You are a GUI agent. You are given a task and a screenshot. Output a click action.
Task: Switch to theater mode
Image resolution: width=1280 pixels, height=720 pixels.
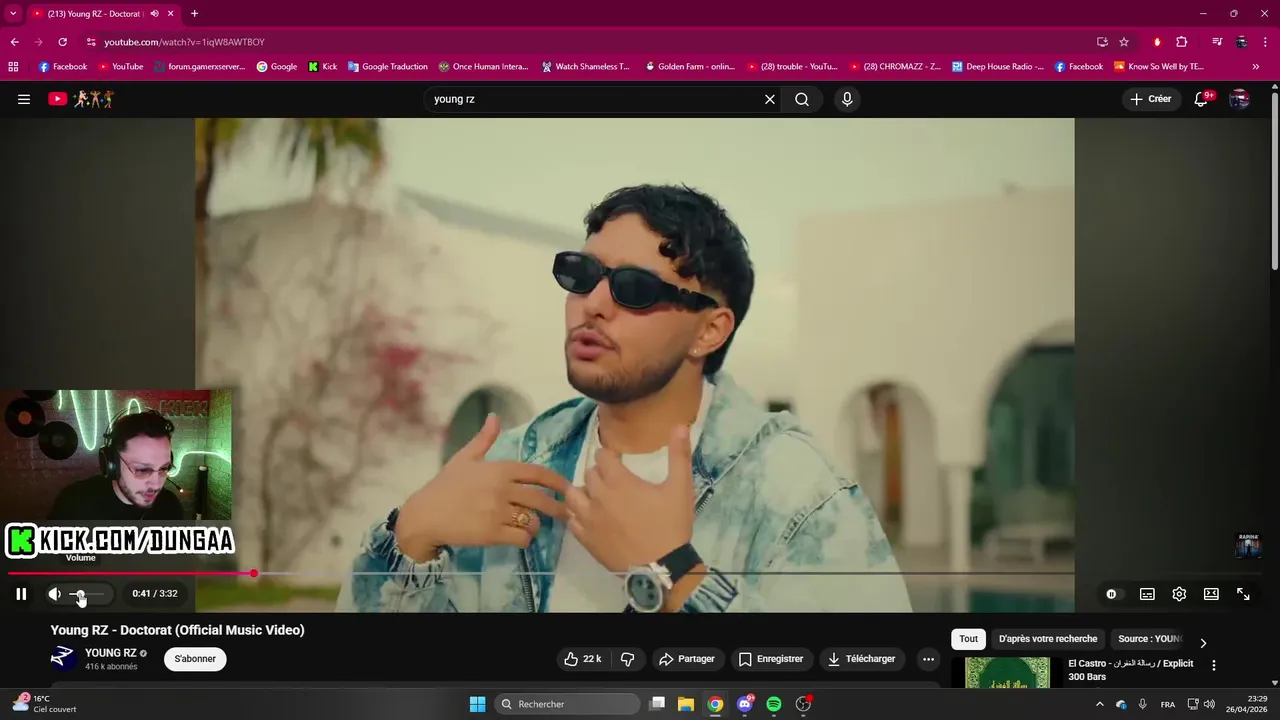point(1211,594)
